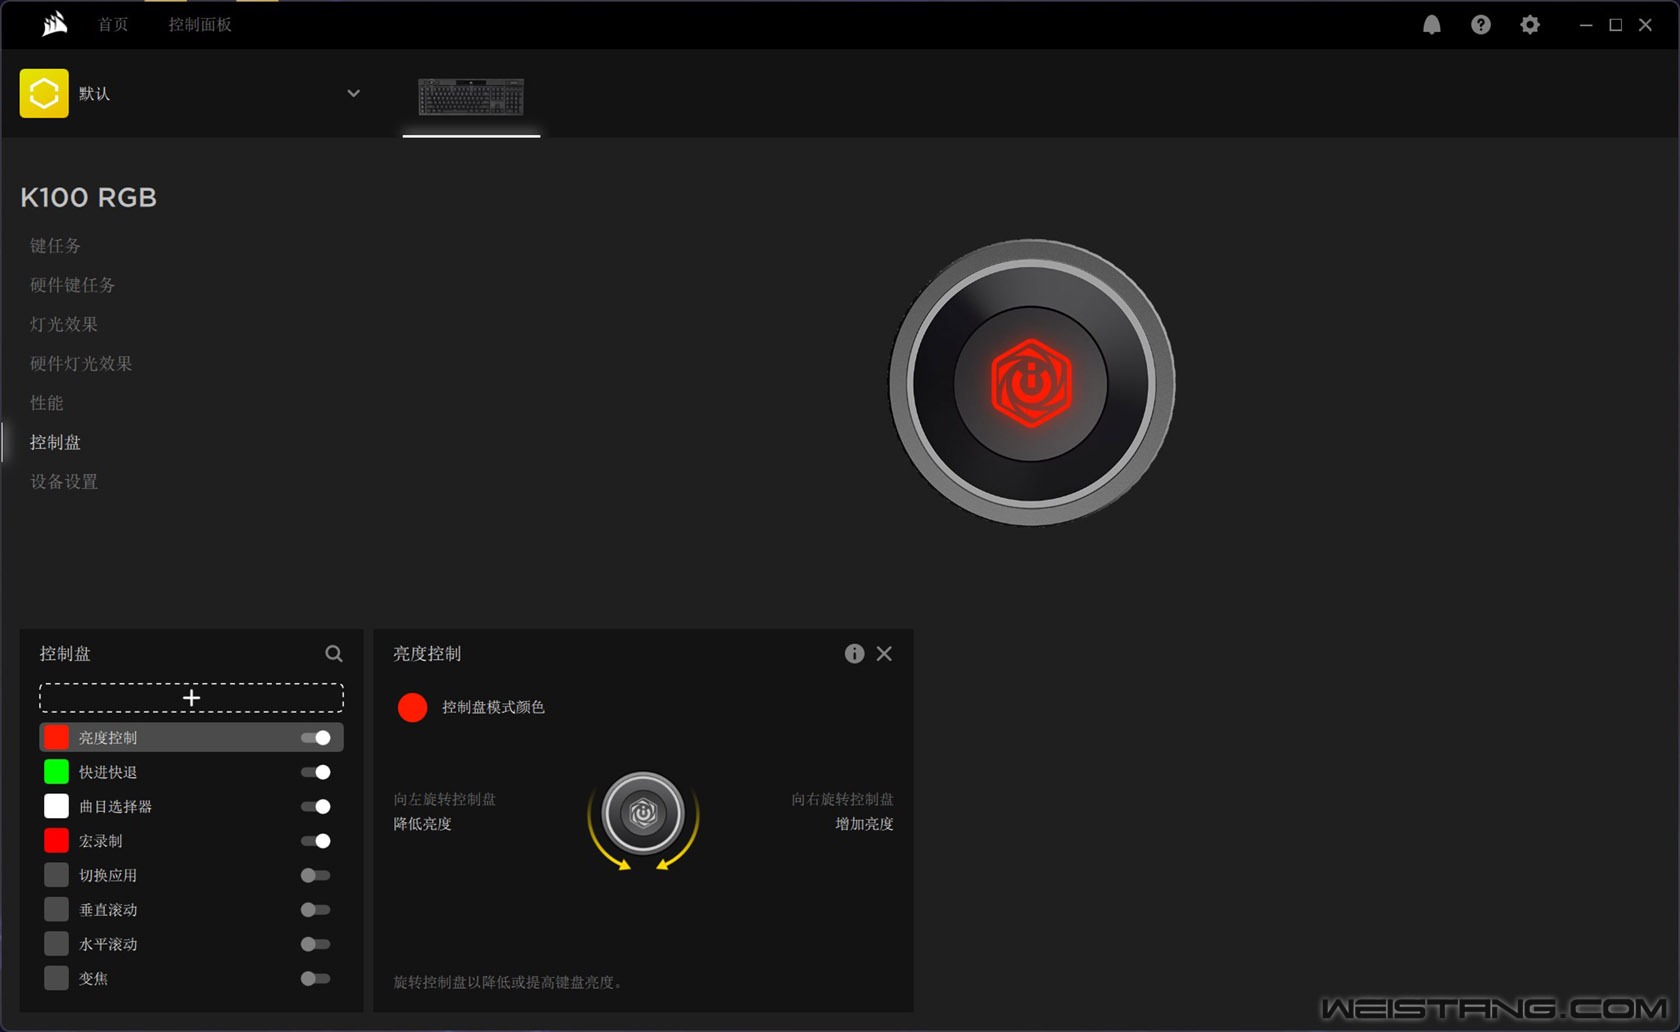
Task: Enable 水平滚动 mode
Action: (x=316, y=944)
